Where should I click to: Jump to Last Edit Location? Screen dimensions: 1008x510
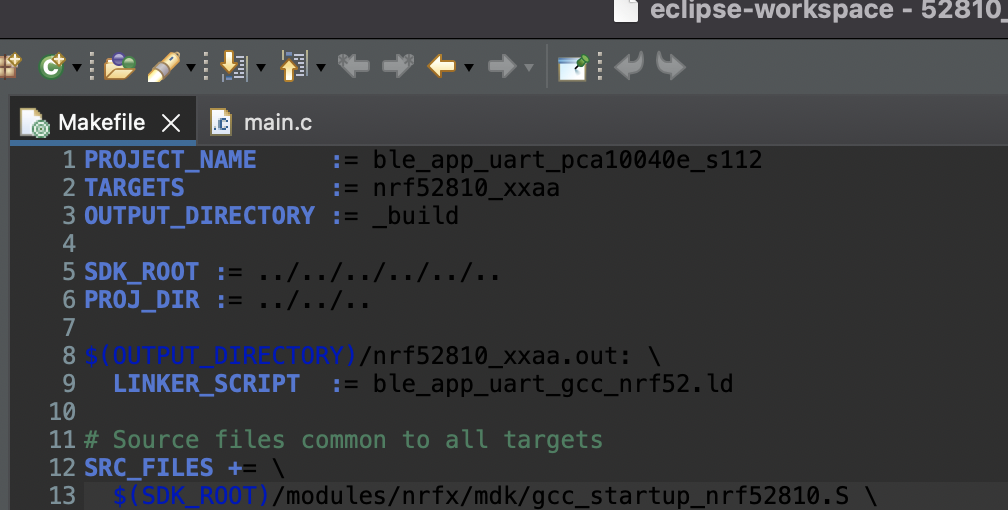click(x=354, y=66)
